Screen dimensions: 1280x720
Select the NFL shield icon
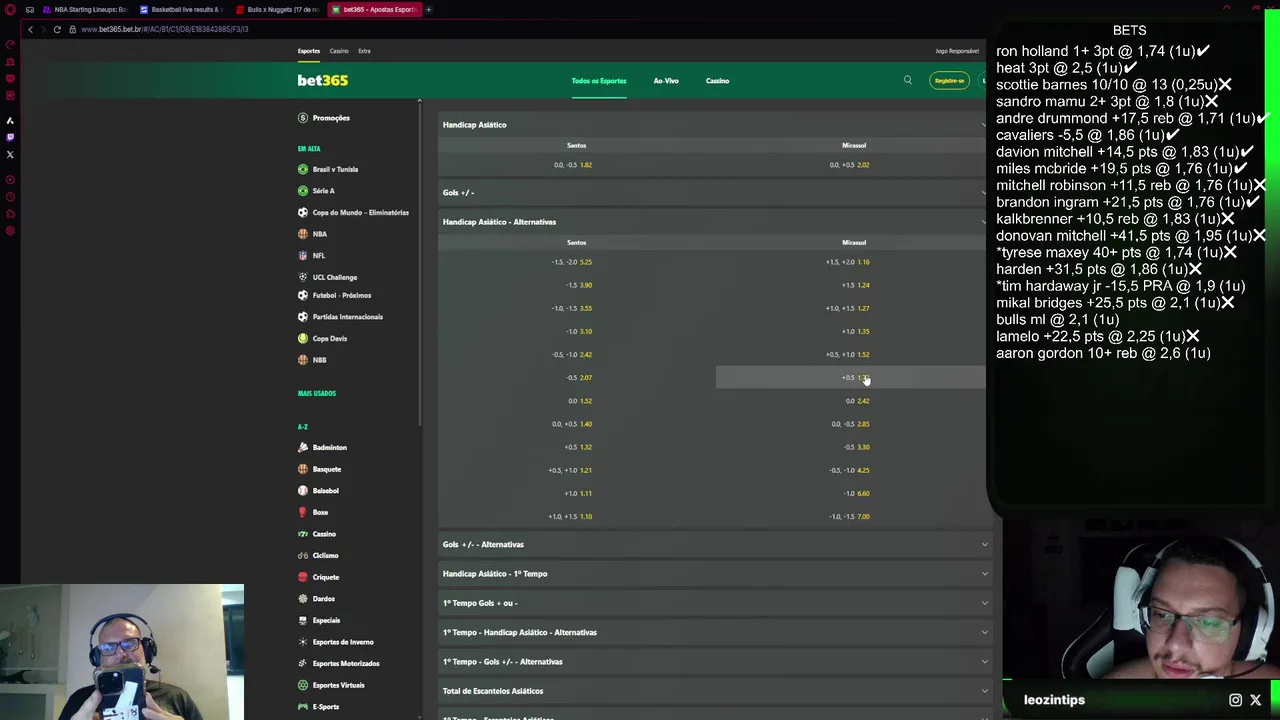[303, 256]
